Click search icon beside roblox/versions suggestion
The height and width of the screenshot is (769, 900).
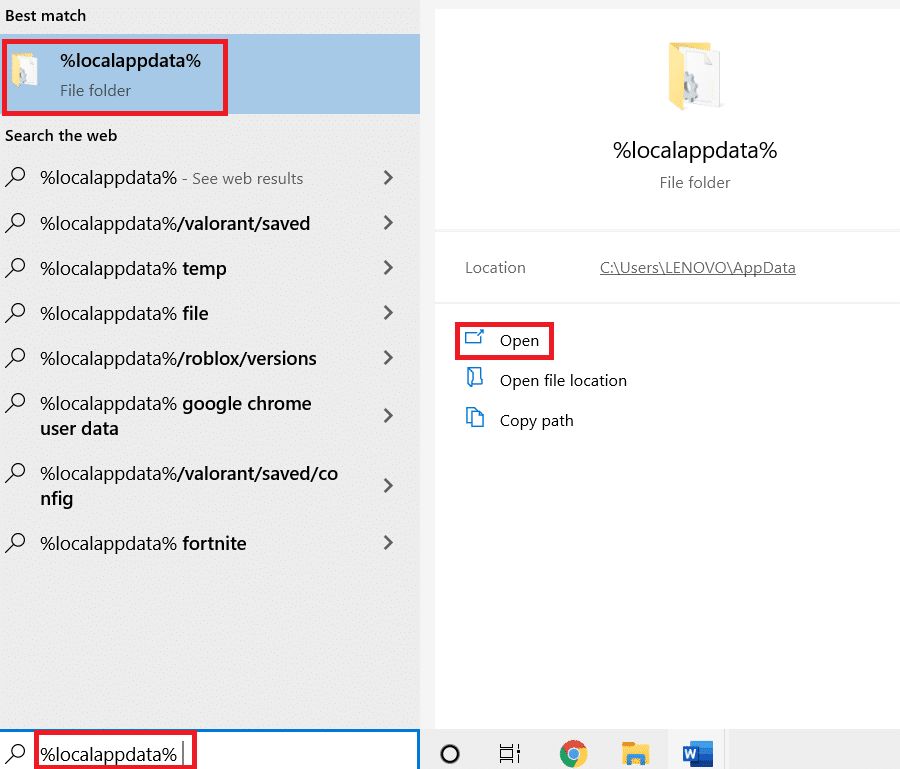(15, 358)
